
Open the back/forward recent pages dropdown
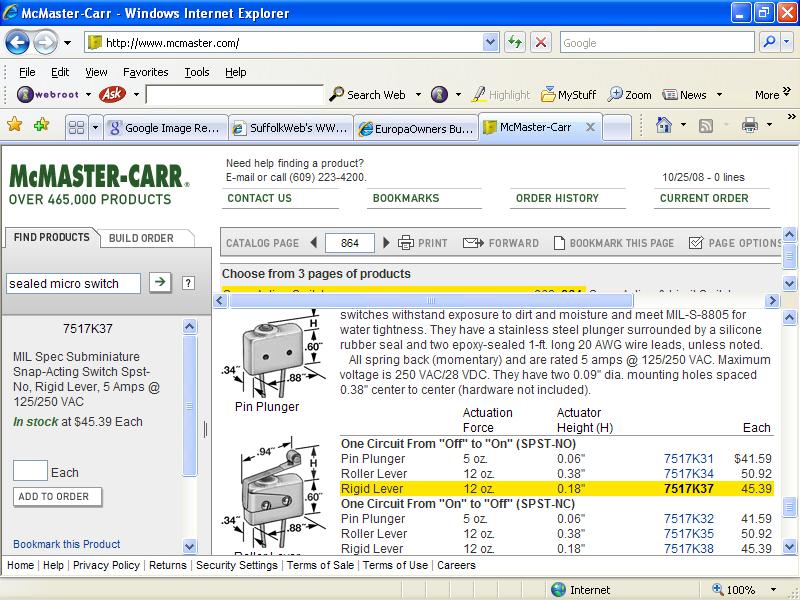pos(67,43)
